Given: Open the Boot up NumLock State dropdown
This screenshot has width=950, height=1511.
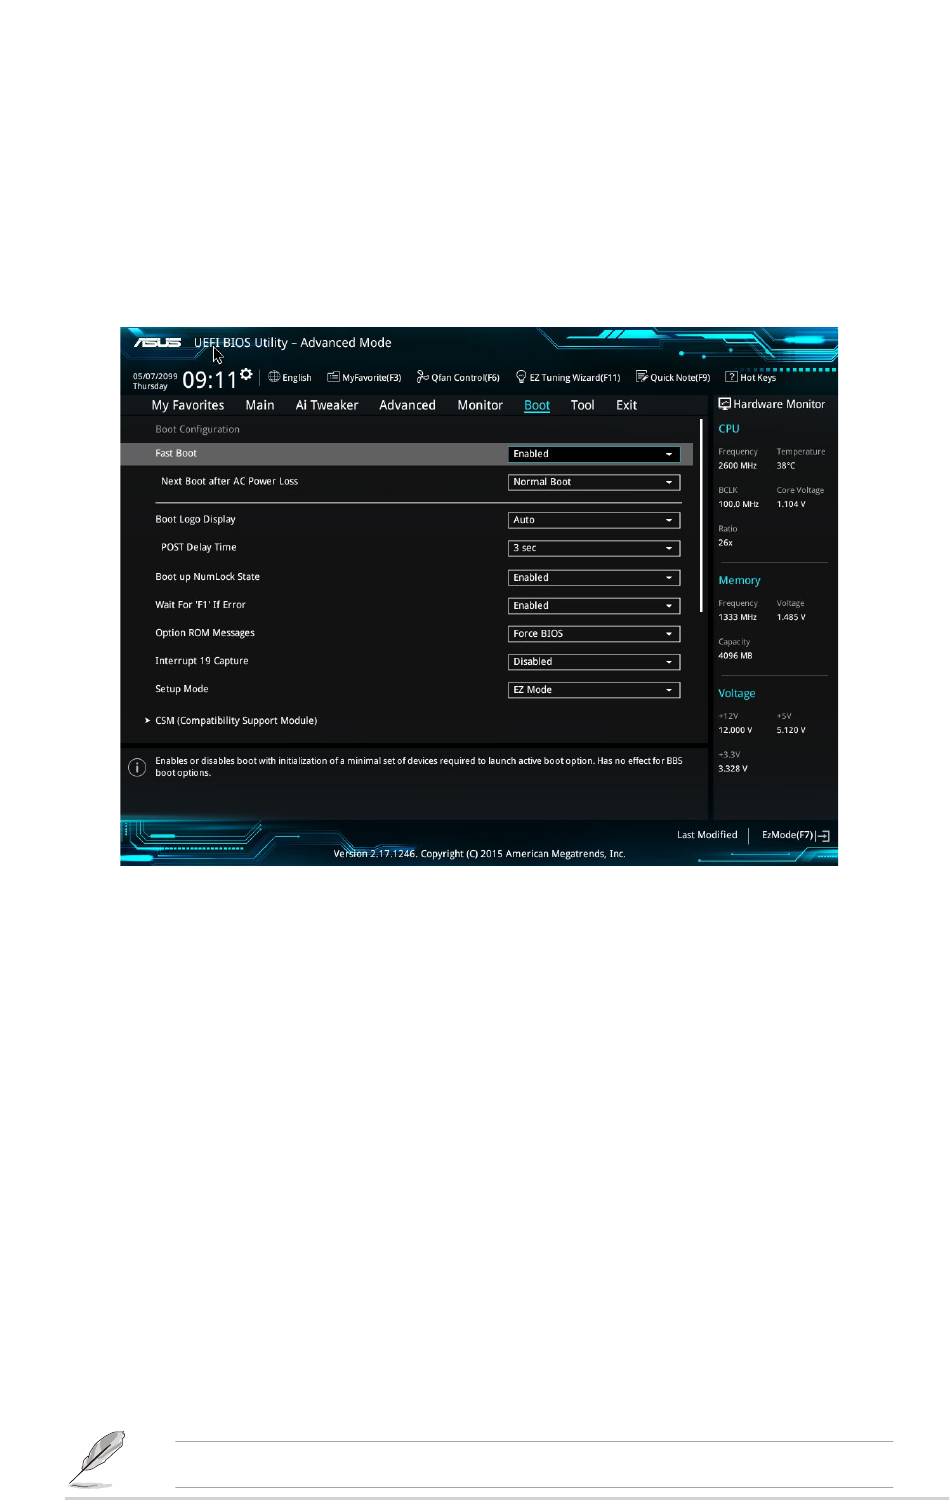Looking at the screenshot, I should (x=594, y=578).
